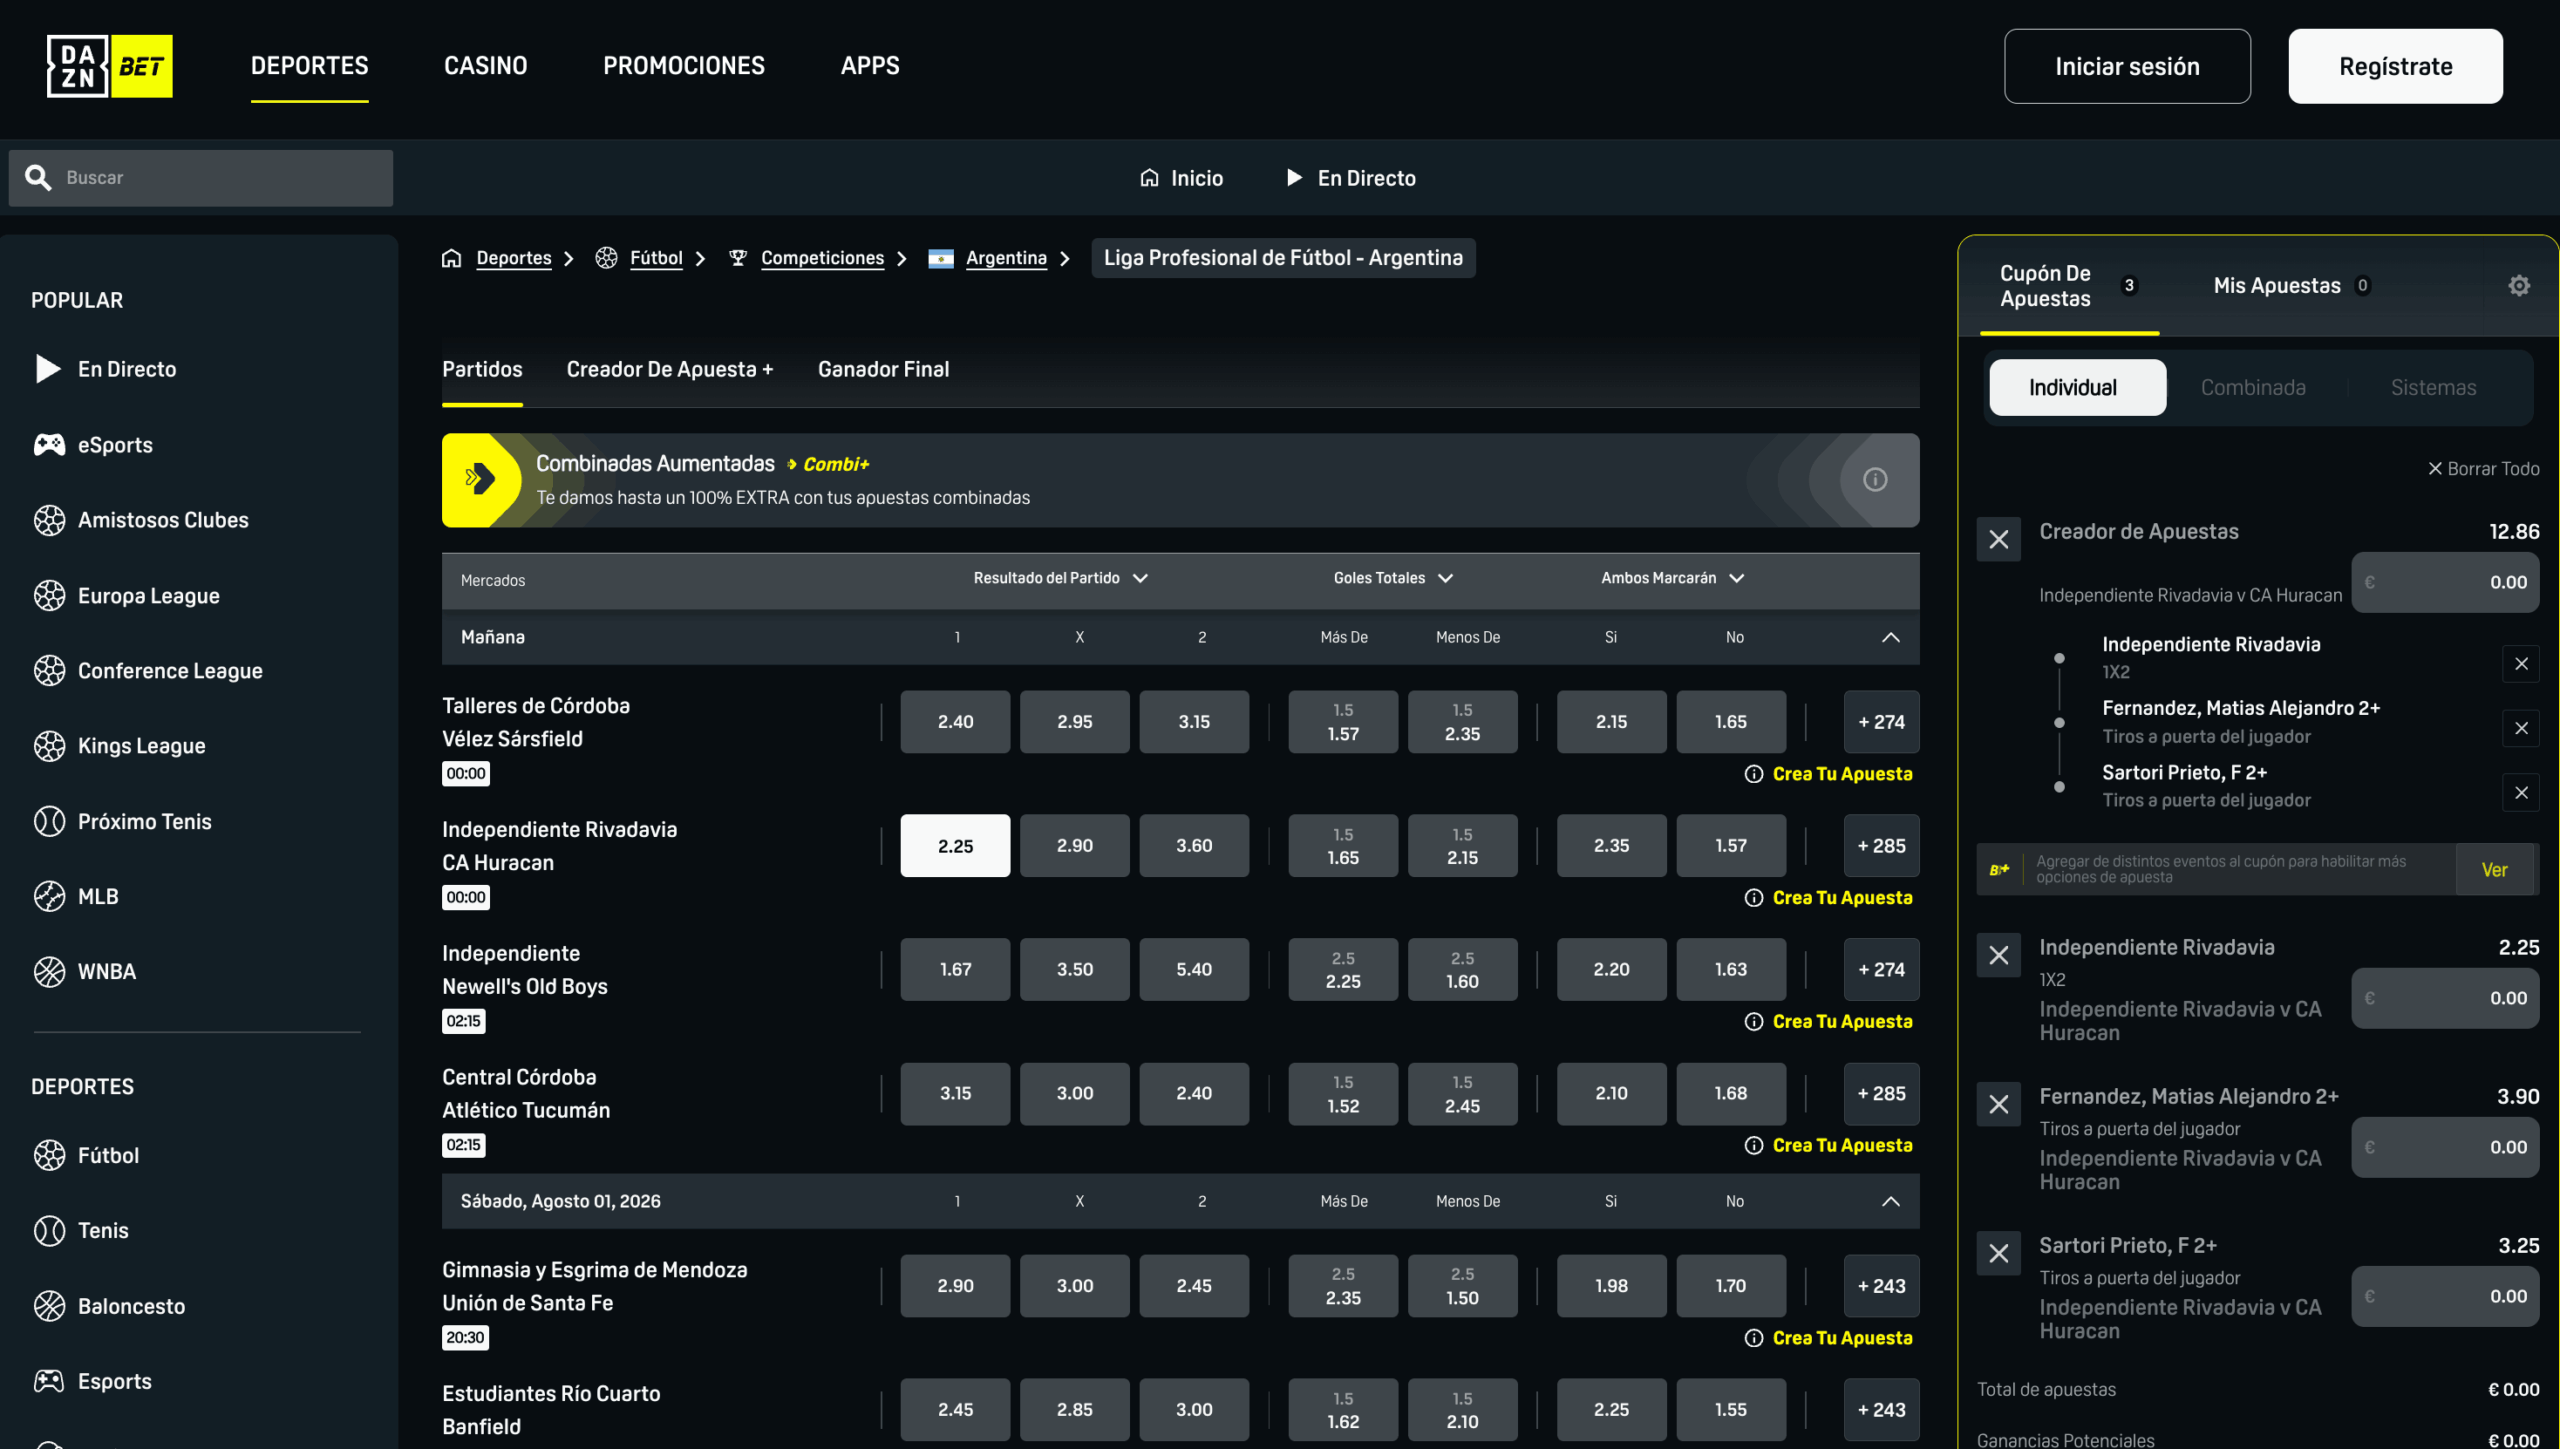
Task: Open PROMOCIONES in top navigation
Action: (x=684, y=66)
